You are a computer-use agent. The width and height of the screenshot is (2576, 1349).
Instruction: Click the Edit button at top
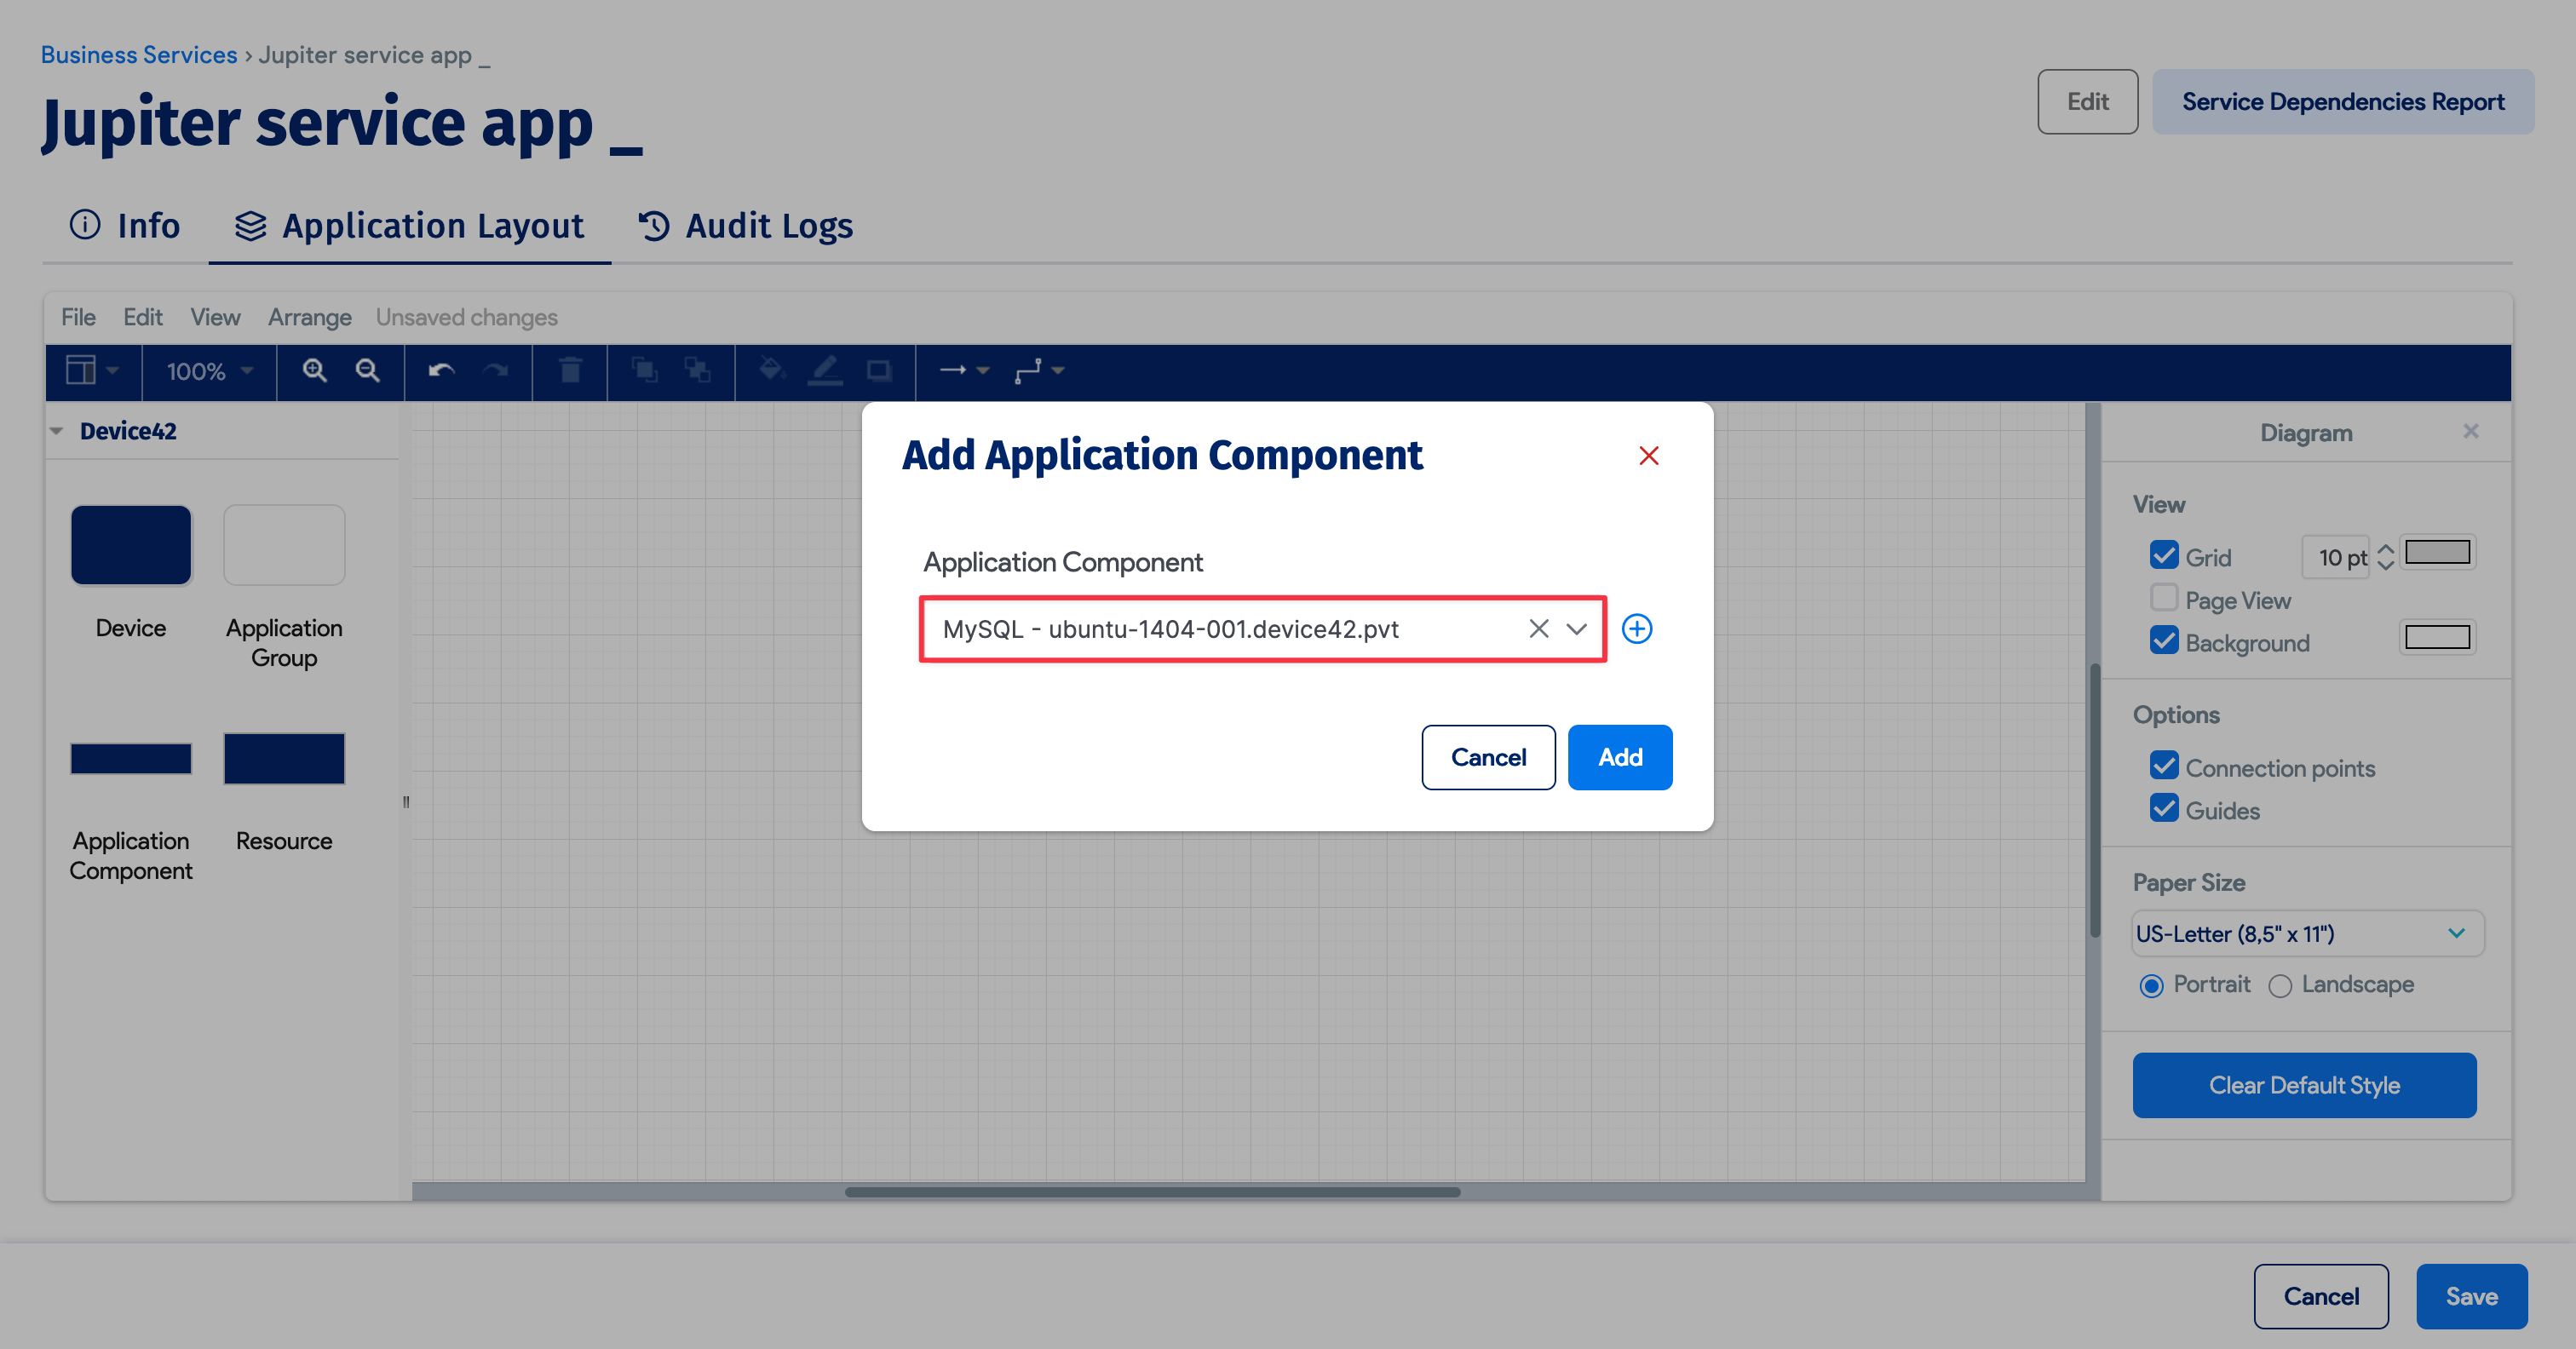click(x=2087, y=101)
